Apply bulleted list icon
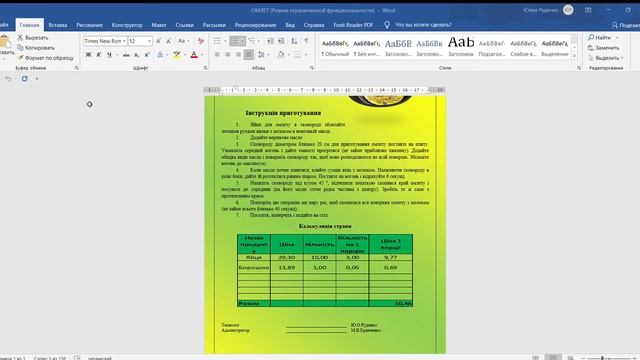The image size is (640, 360). pyautogui.click(x=217, y=41)
